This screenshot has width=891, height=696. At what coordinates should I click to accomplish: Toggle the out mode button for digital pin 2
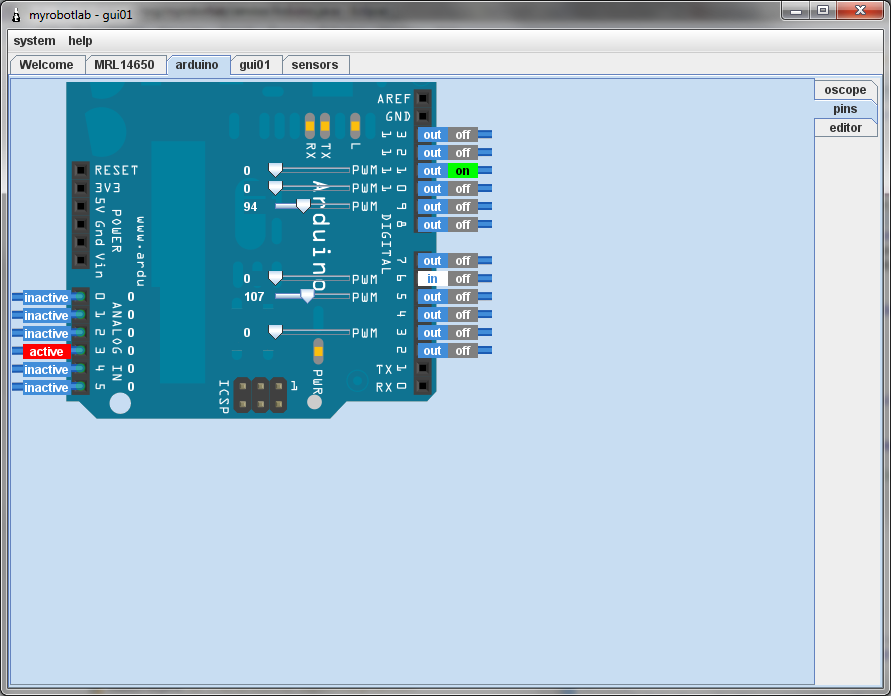432,351
